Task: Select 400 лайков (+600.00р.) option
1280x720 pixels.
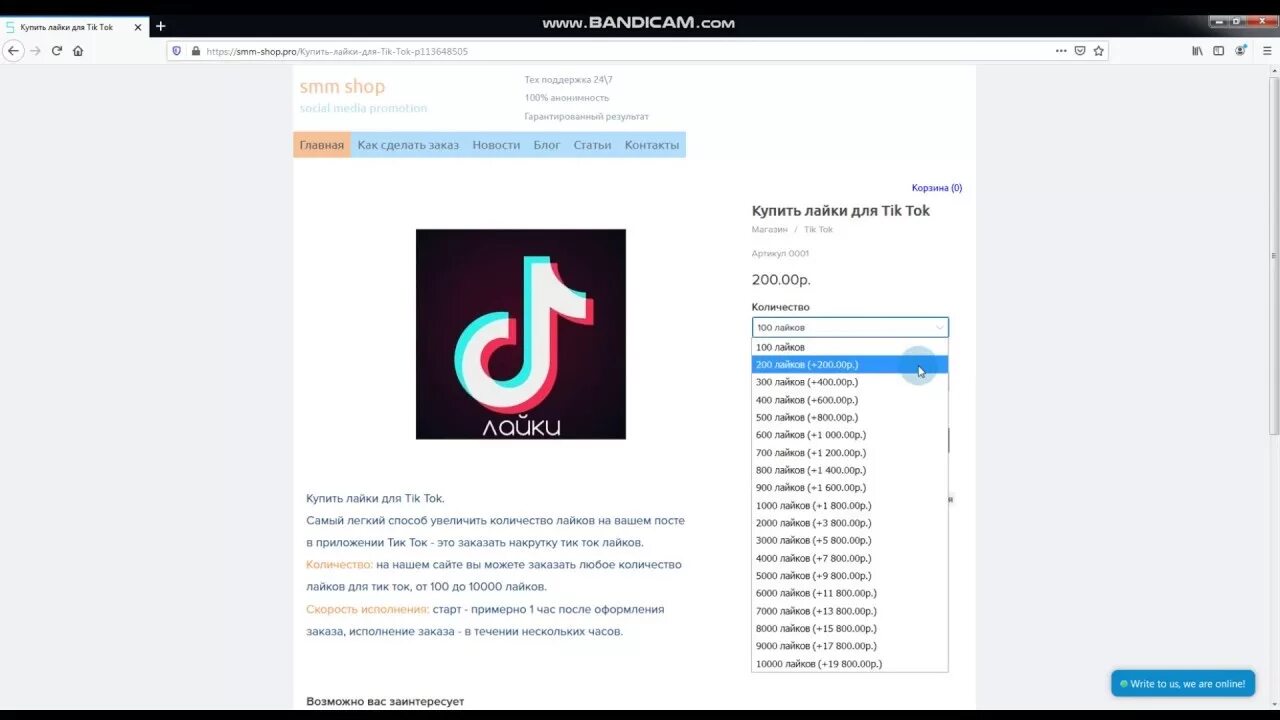Action: pos(850,400)
